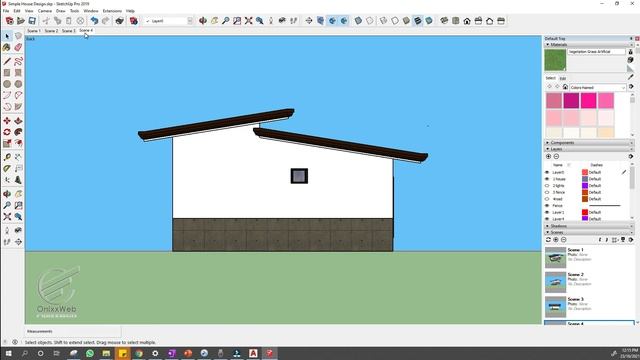This screenshot has height=360, width=640.
Task: Collapse the Materials panel
Action: (x=548, y=44)
